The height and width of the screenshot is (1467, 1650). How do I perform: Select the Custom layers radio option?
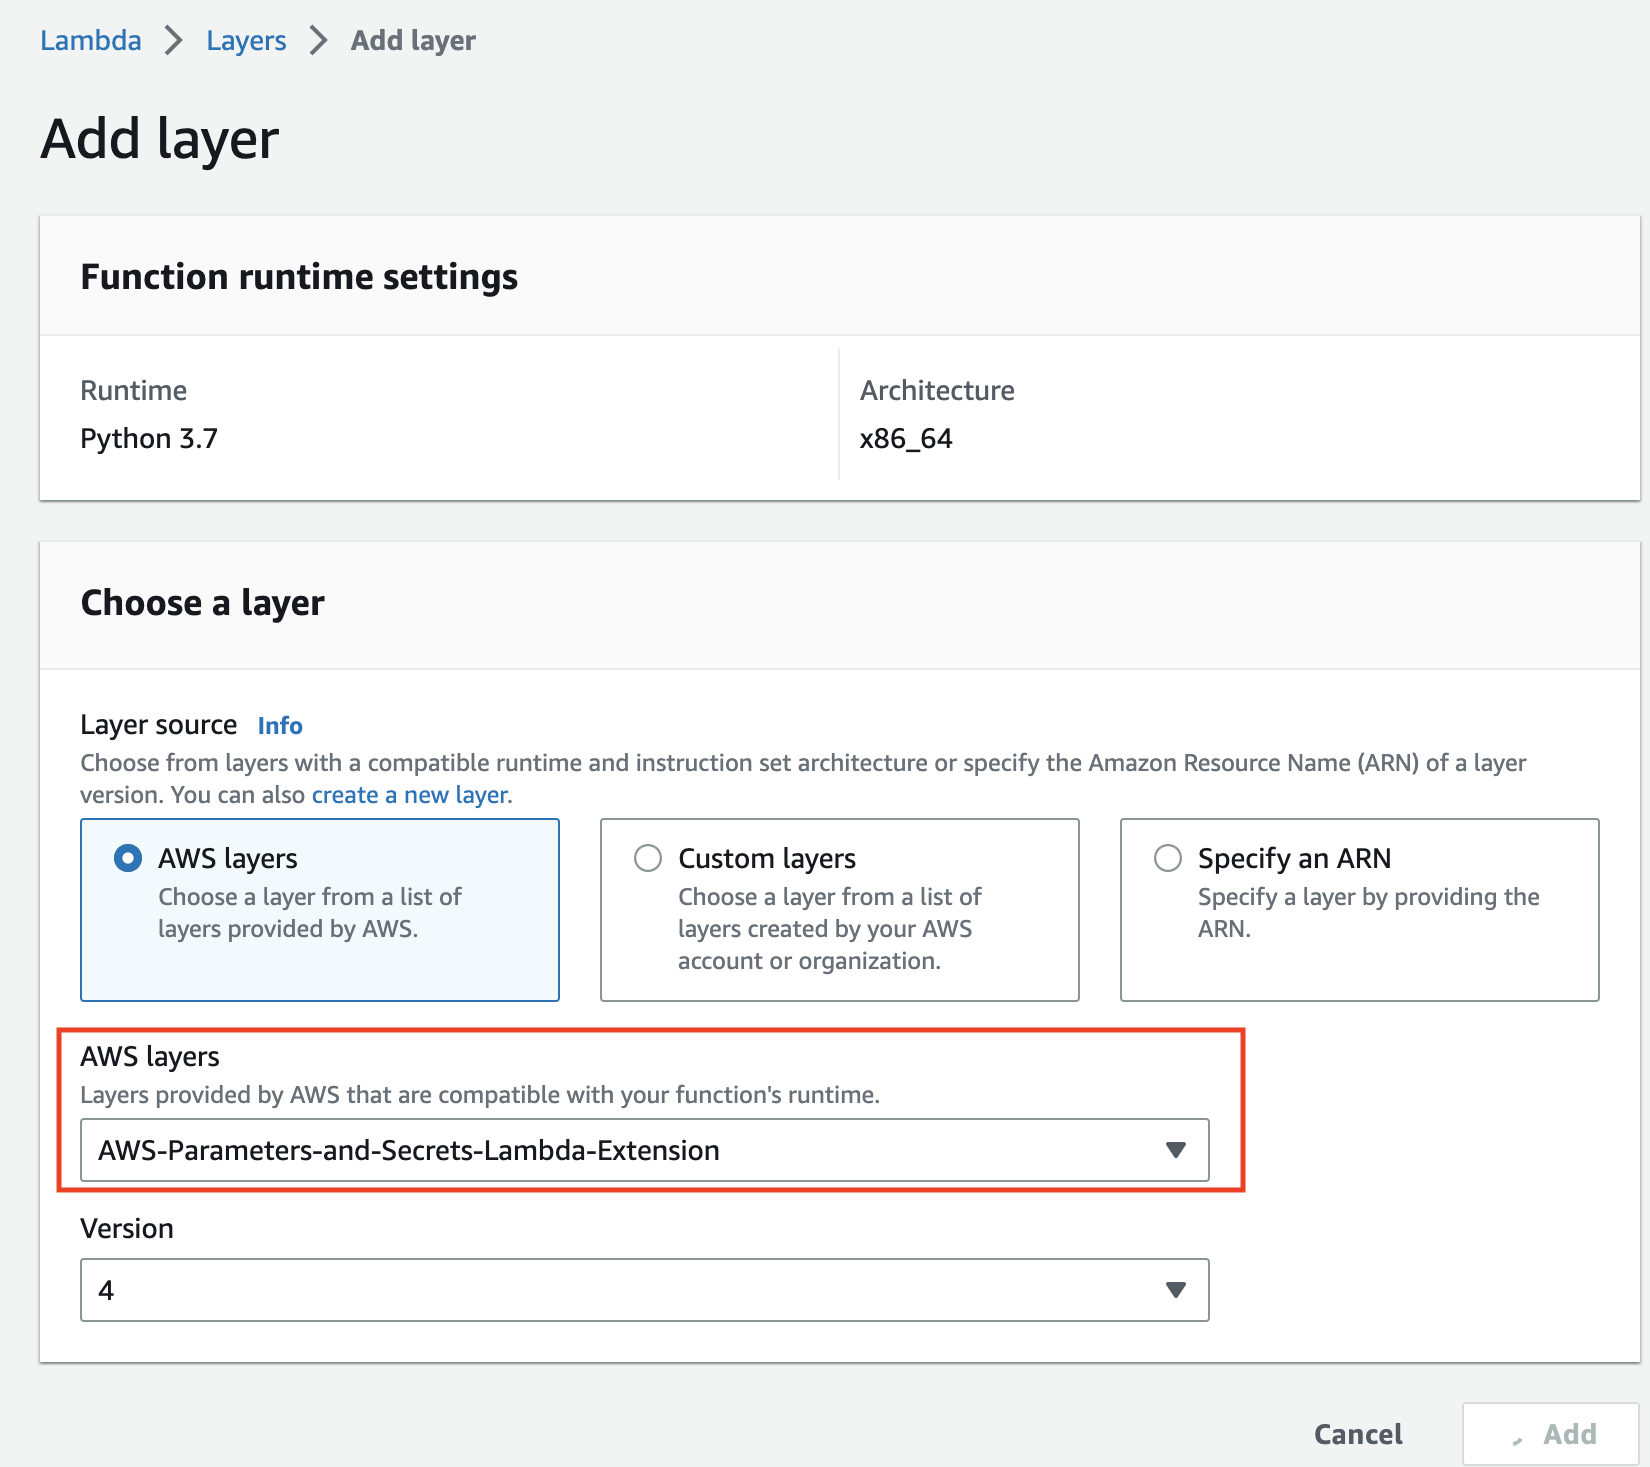click(648, 858)
